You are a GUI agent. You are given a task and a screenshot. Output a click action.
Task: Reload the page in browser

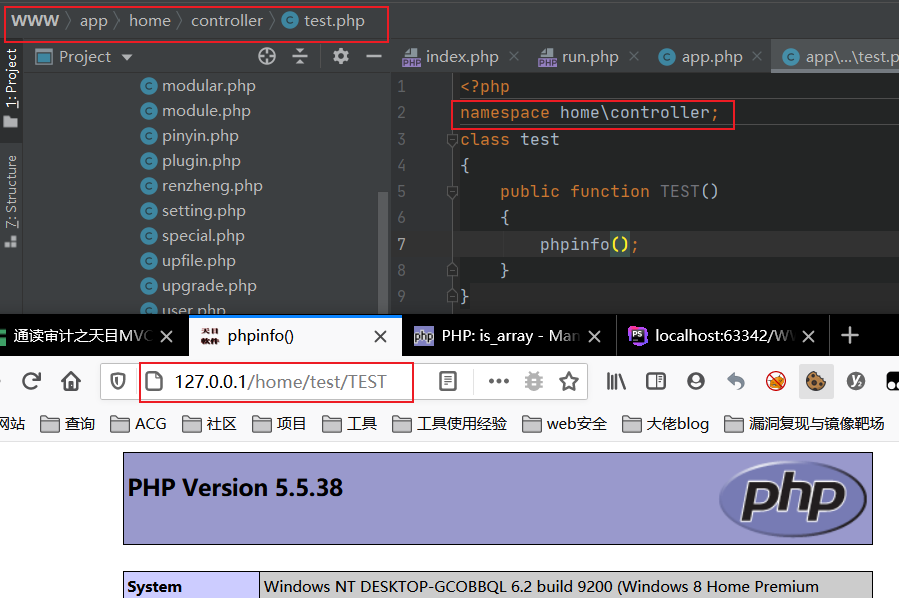pyautogui.click(x=32, y=381)
